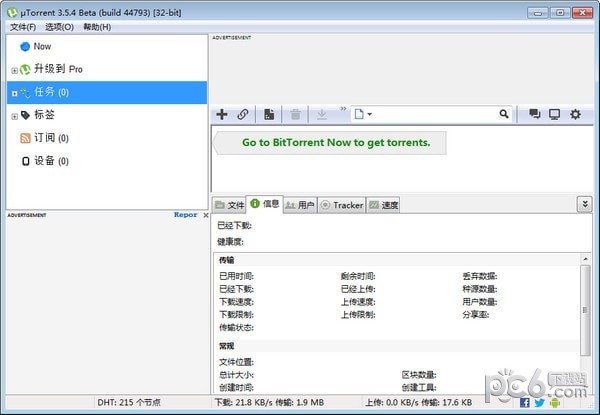Expand the 标签 tree node
The width and height of the screenshot is (600, 415).
click(14, 115)
